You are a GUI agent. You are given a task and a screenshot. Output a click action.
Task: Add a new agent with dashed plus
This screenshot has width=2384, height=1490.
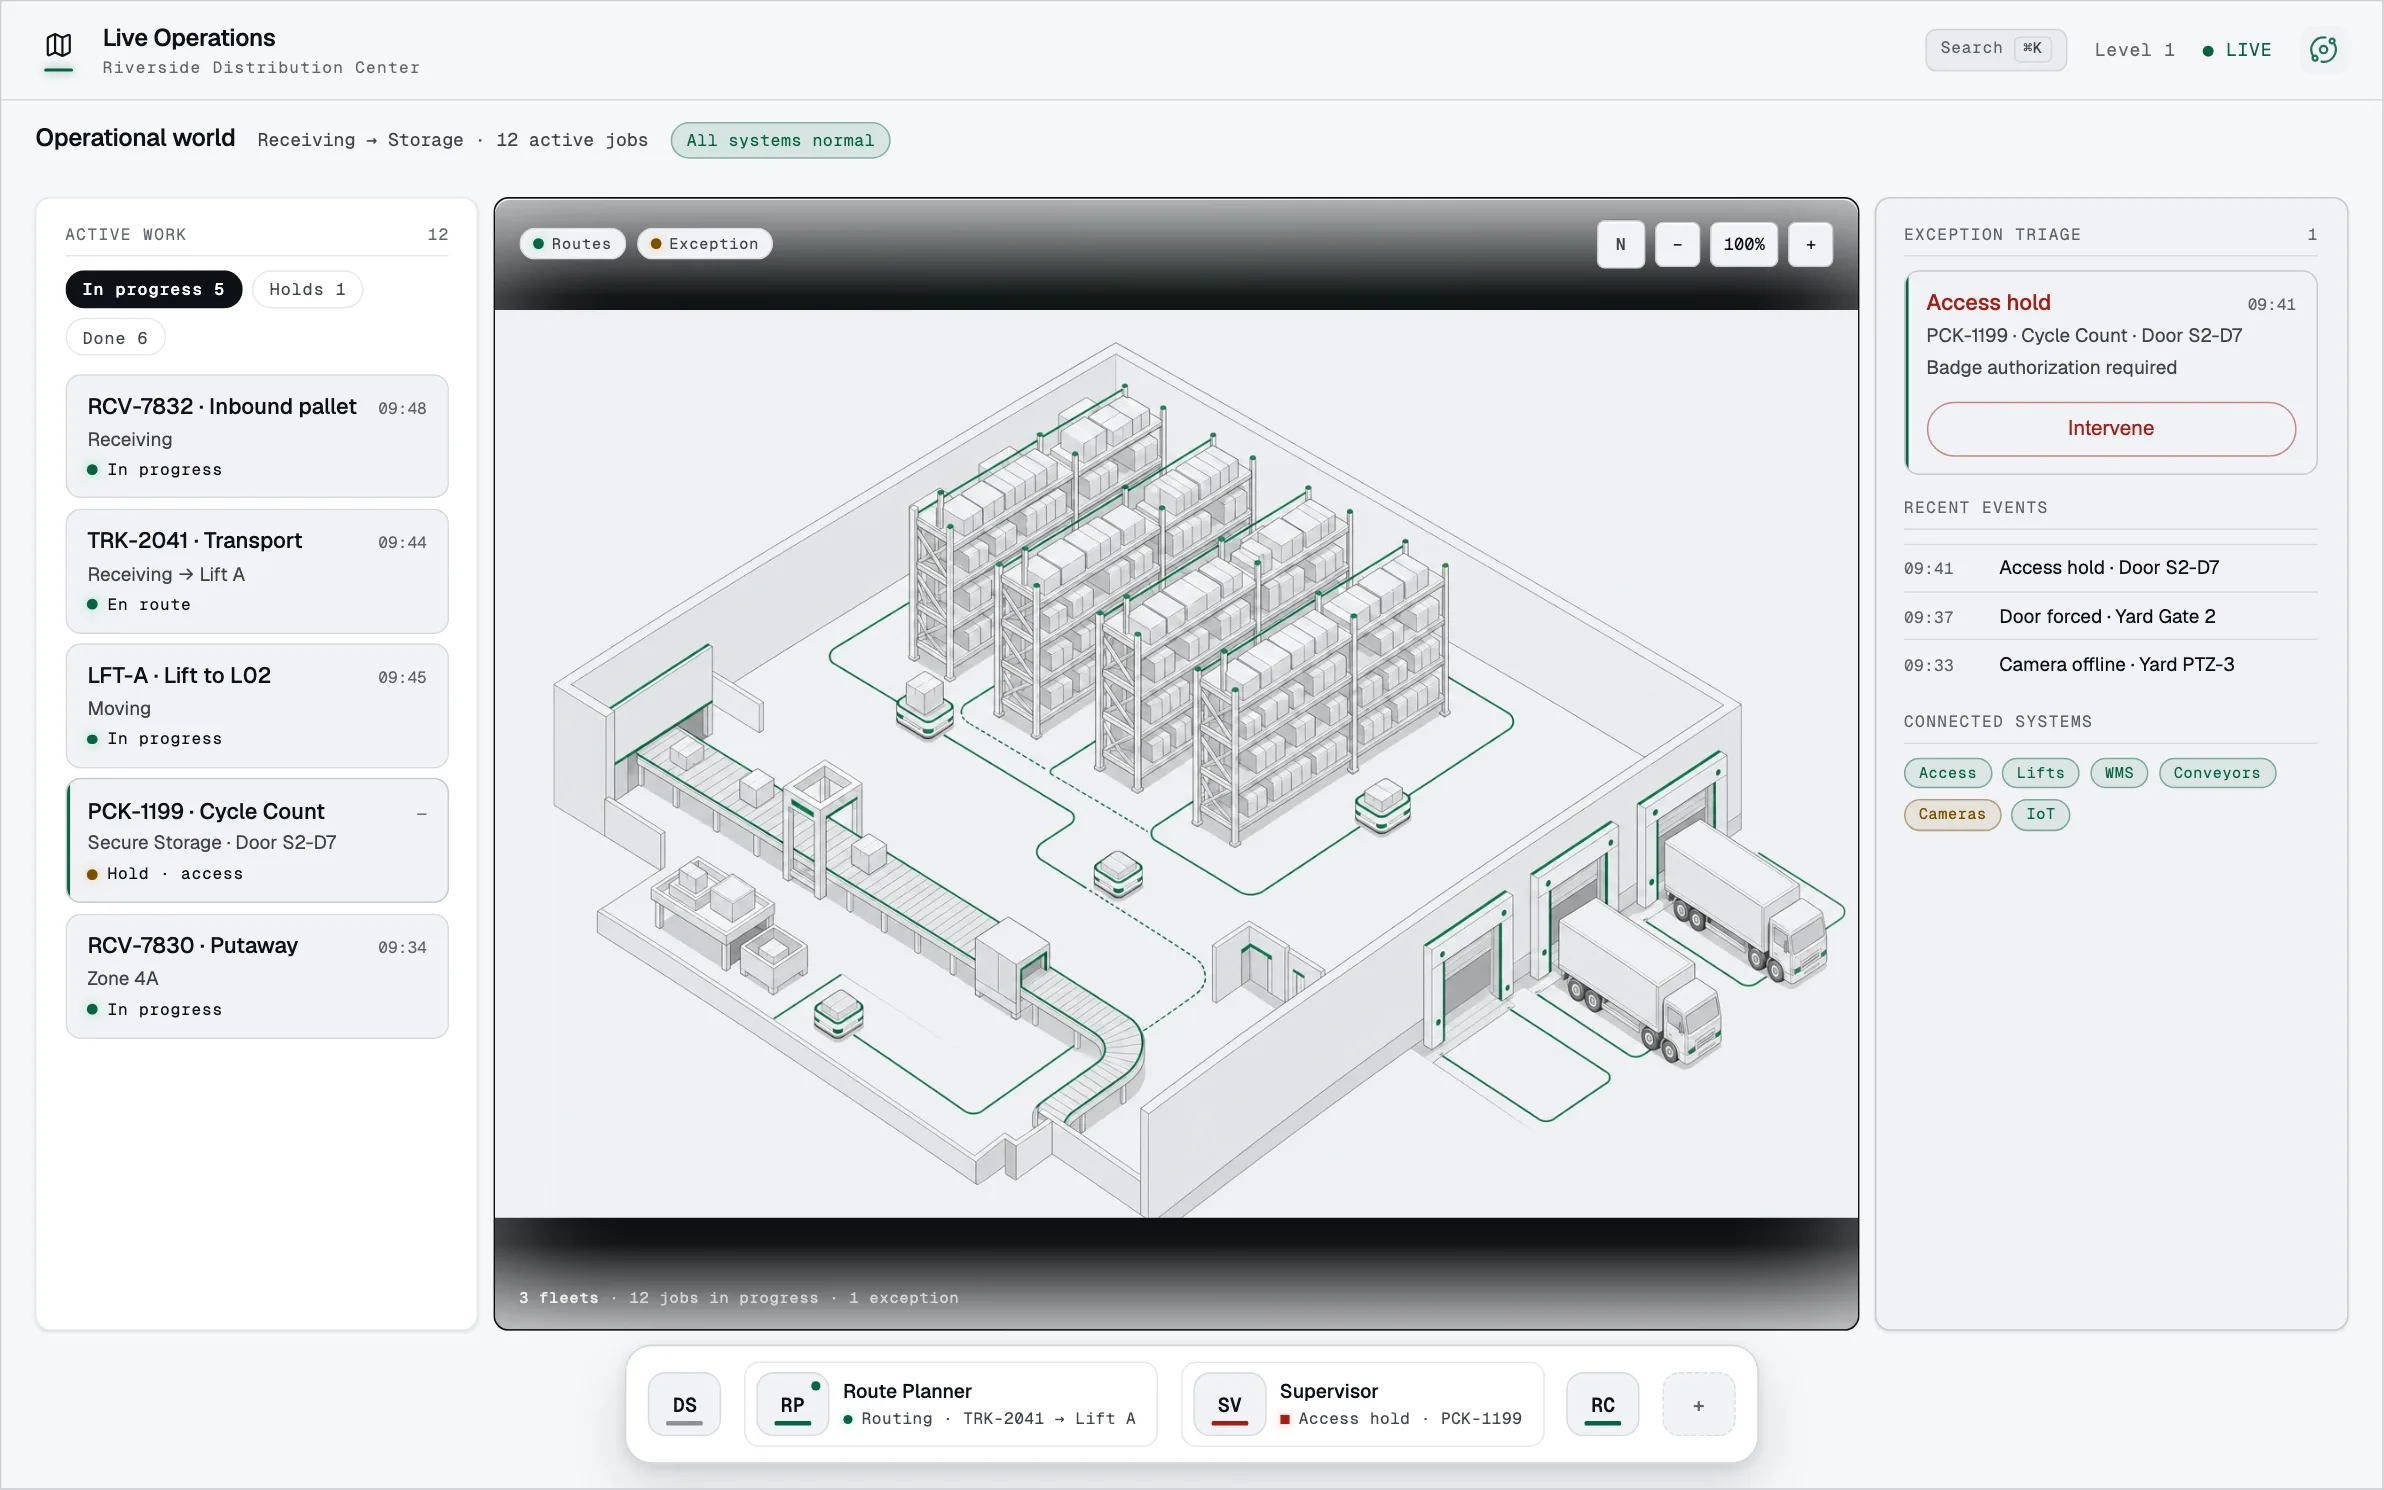coord(1698,1404)
